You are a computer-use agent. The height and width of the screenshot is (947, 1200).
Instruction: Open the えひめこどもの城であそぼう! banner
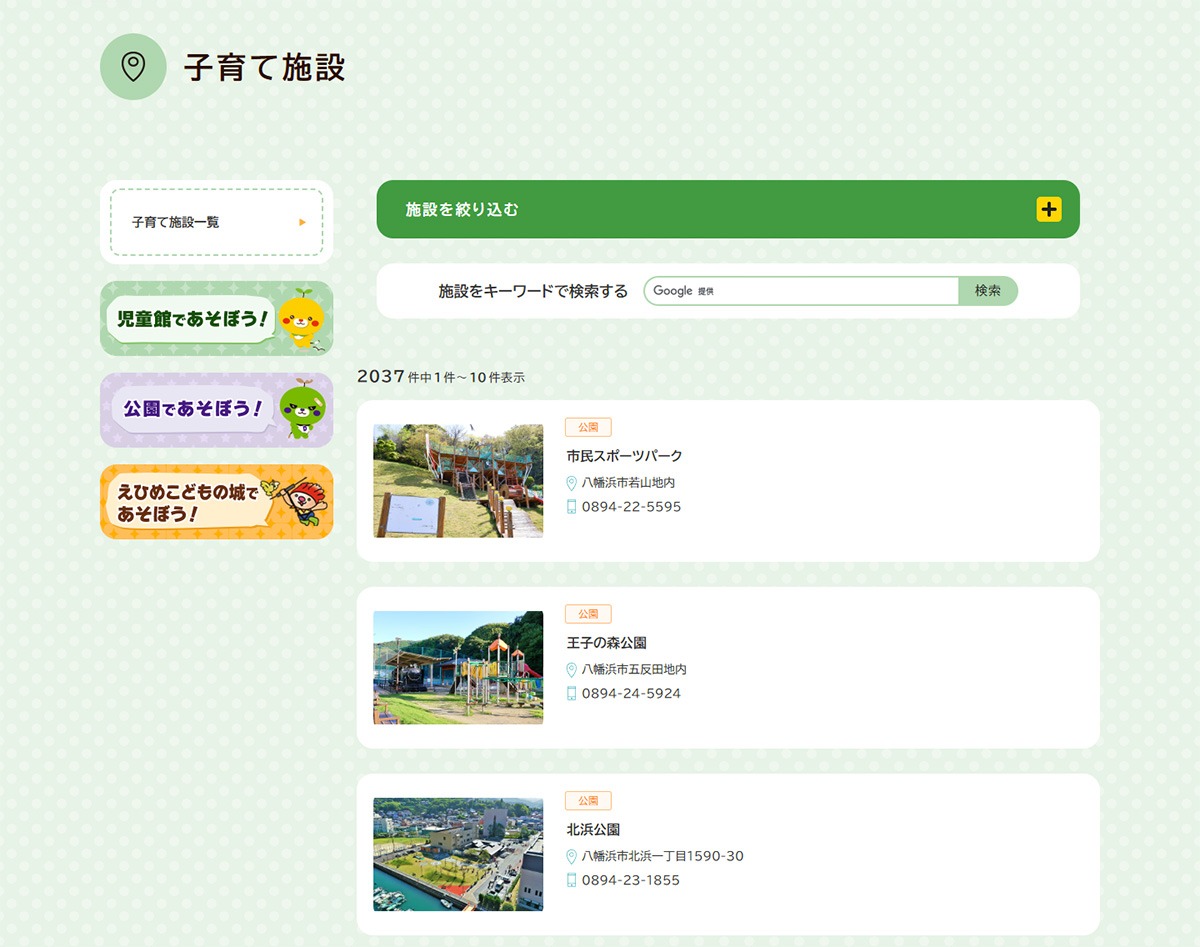click(216, 502)
